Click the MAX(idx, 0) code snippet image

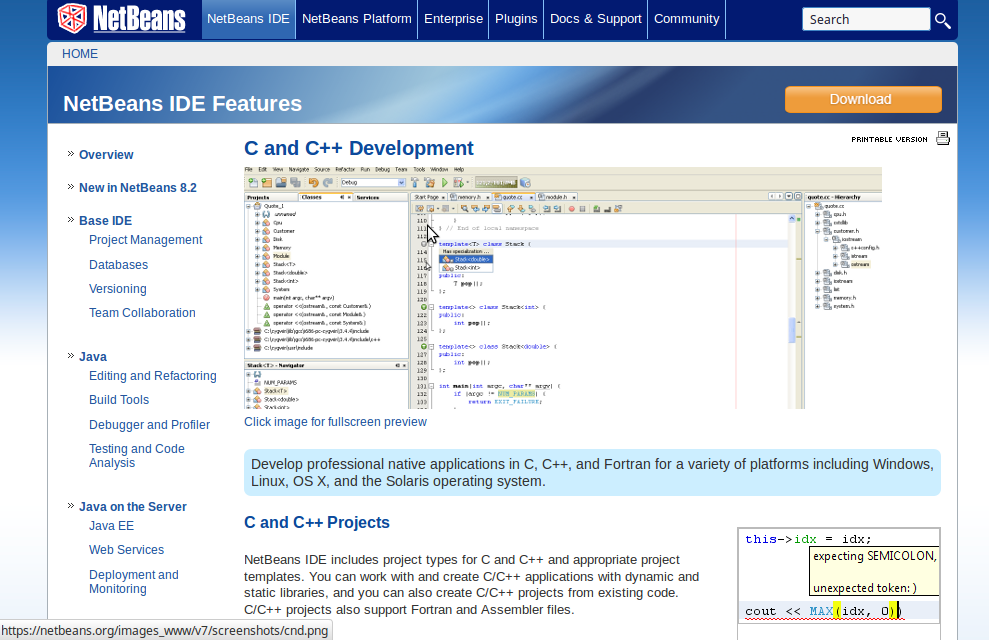(838, 574)
